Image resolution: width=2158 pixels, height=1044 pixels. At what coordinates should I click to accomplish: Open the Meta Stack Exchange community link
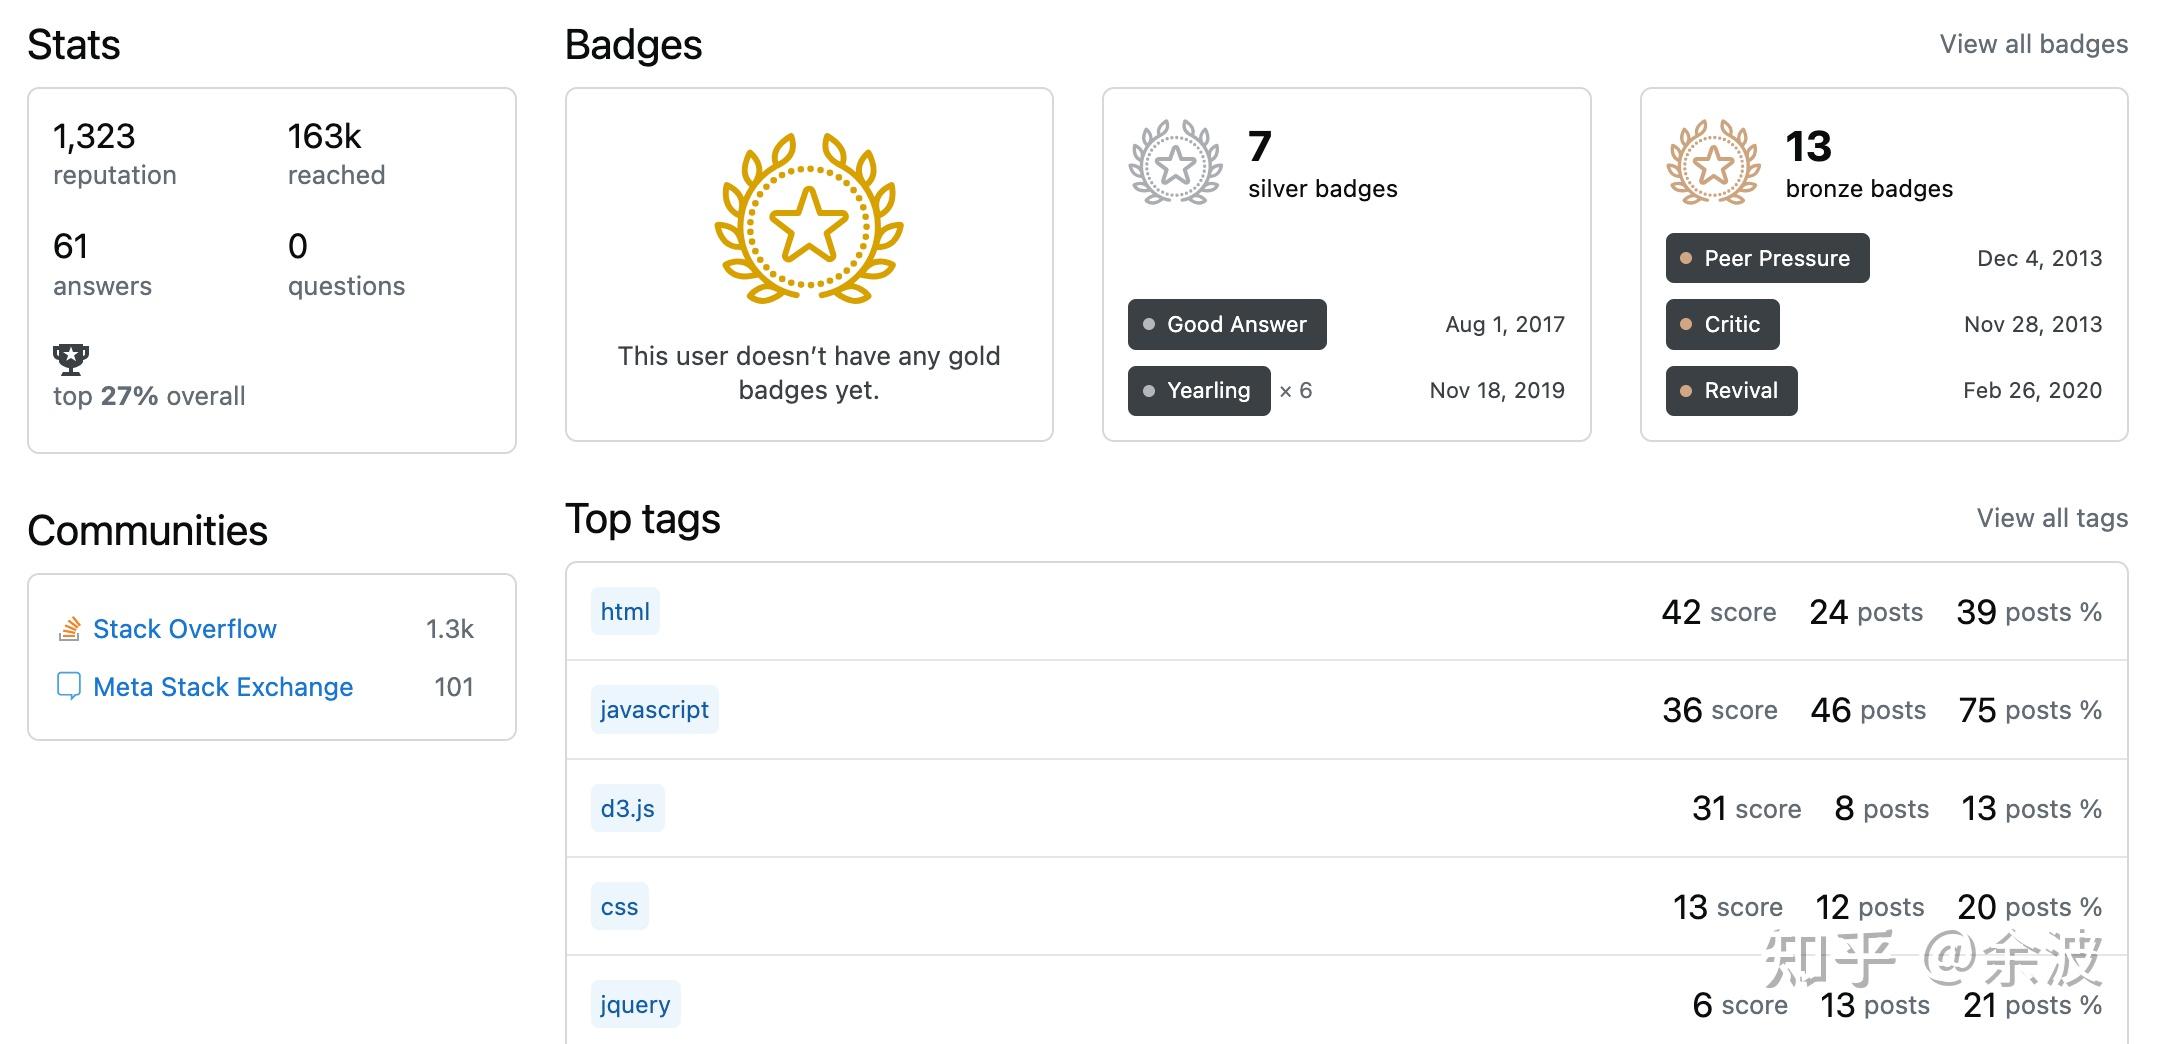coord(223,687)
